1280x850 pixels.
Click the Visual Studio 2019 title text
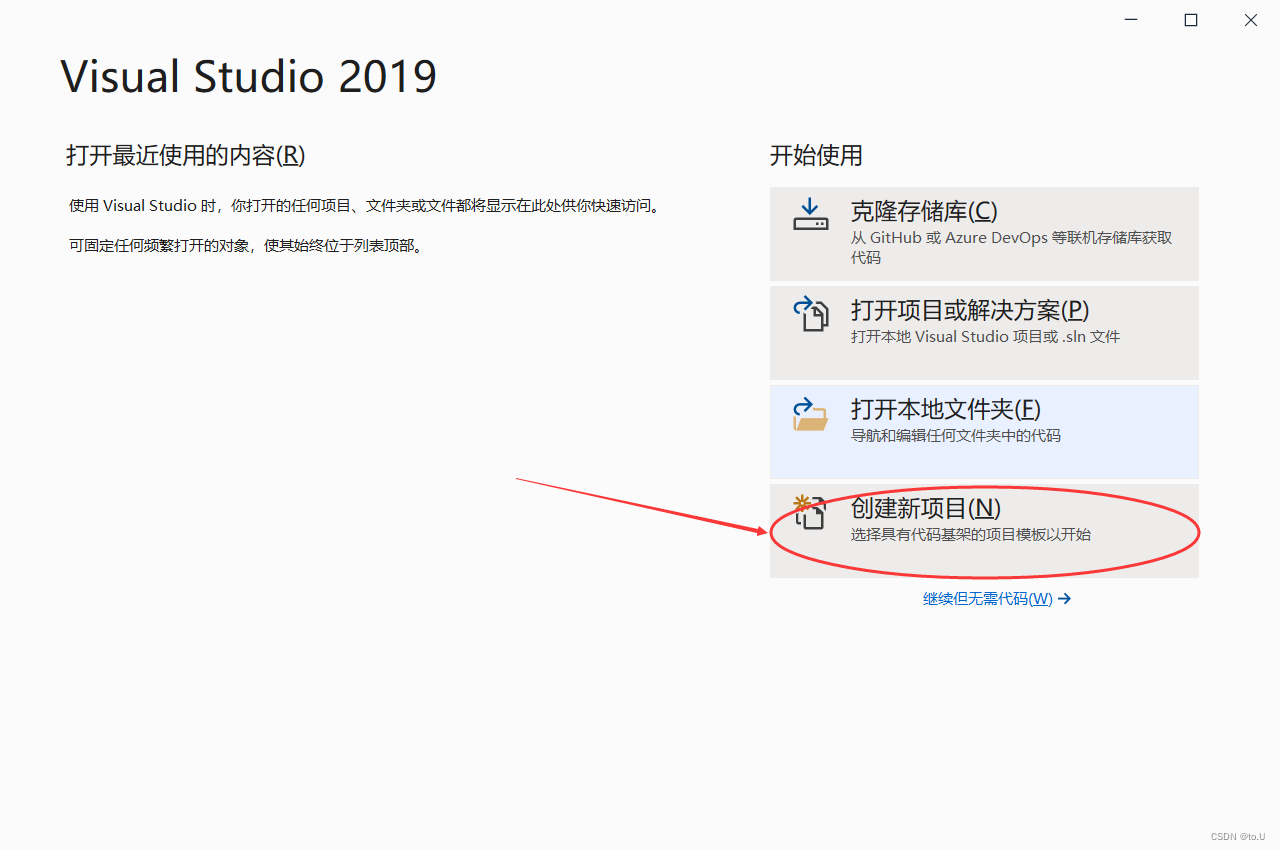pos(249,77)
